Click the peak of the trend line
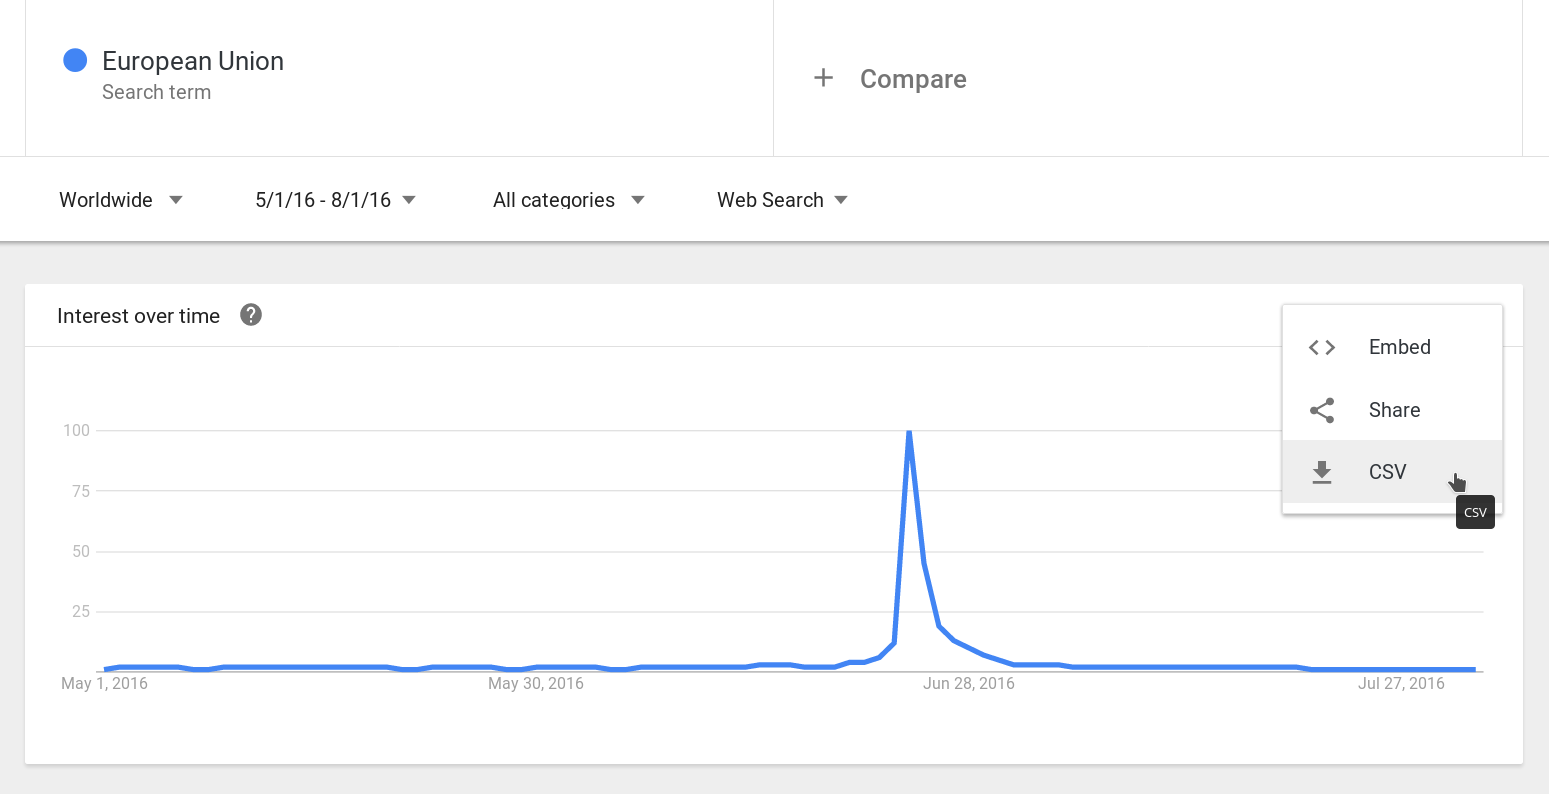 point(909,432)
